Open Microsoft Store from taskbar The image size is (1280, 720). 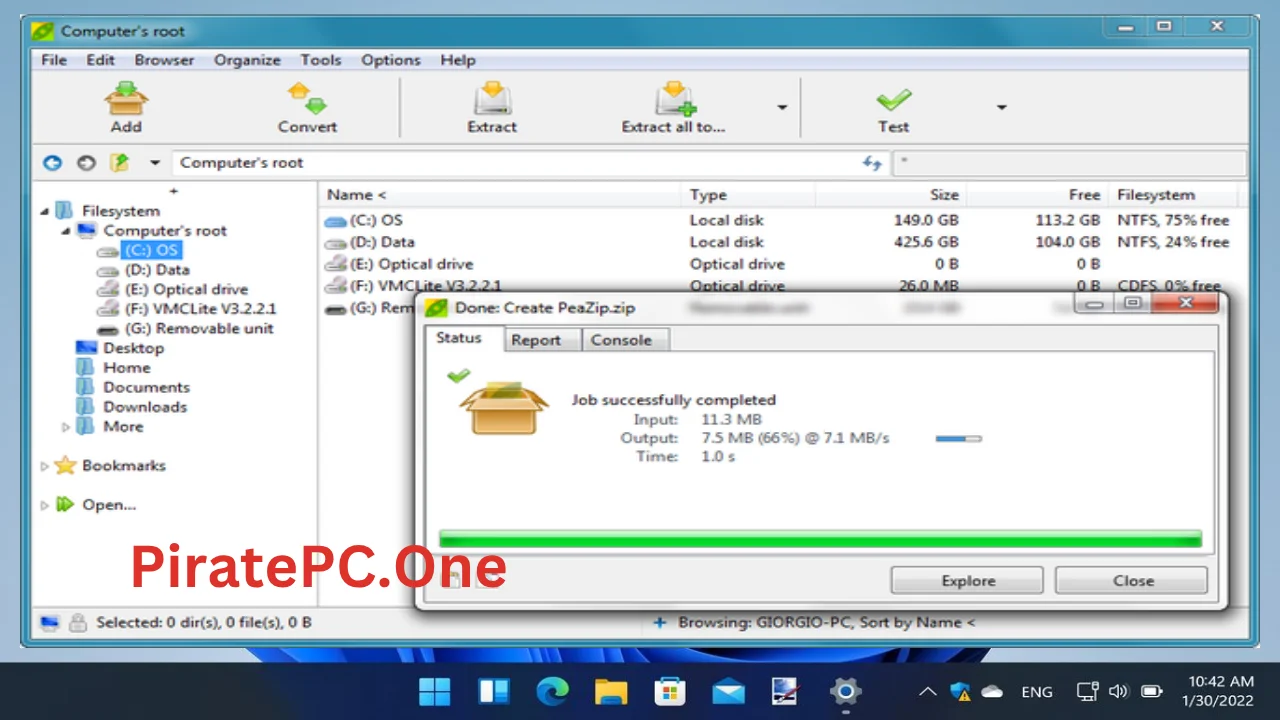click(669, 691)
